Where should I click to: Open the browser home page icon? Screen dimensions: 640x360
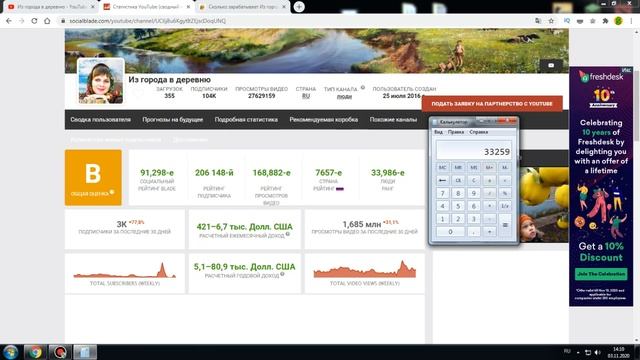point(47,21)
